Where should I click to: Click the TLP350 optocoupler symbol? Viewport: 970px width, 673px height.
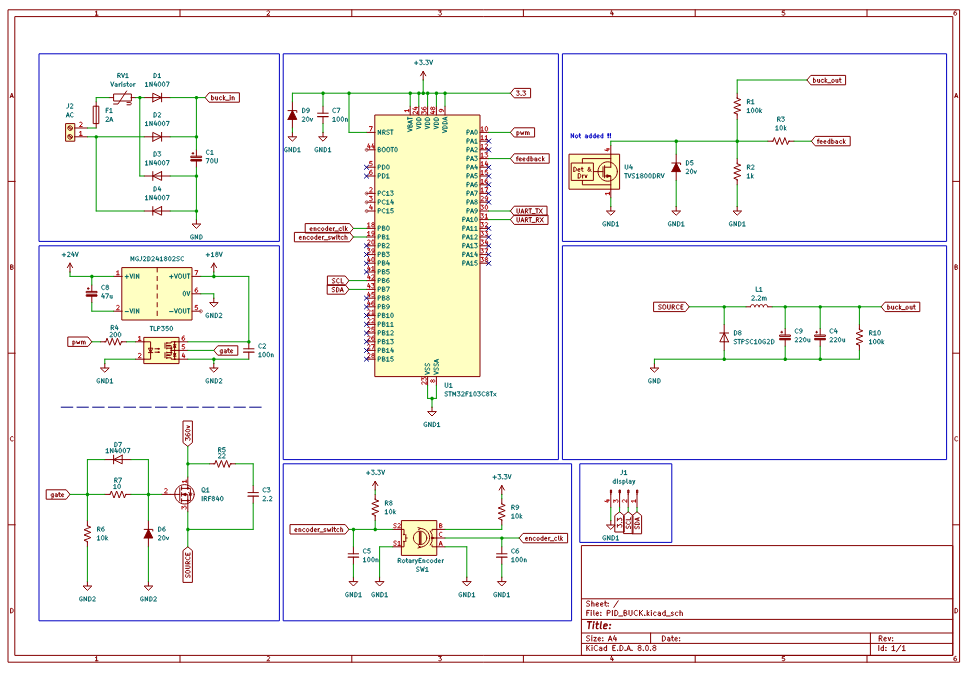point(161,350)
